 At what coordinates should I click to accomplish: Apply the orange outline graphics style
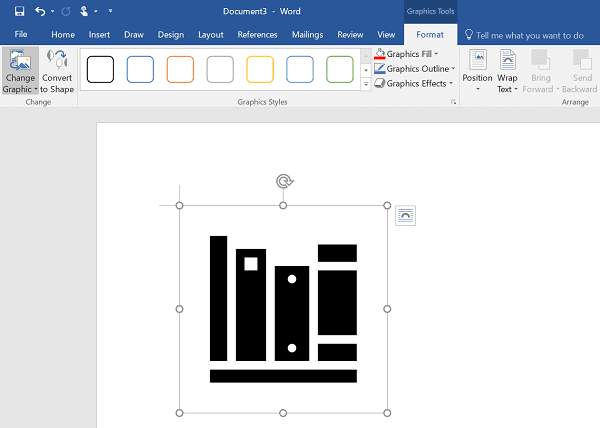point(180,69)
